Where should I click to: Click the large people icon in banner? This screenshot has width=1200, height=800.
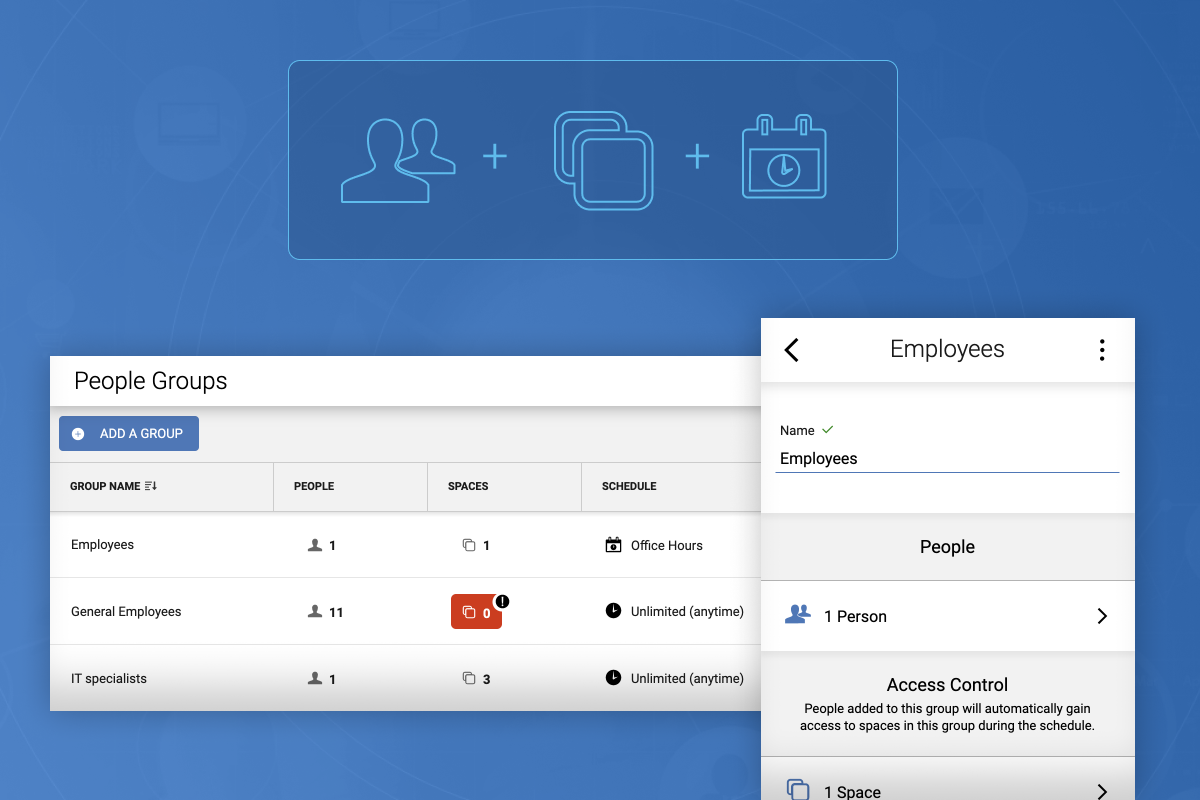[398, 161]
